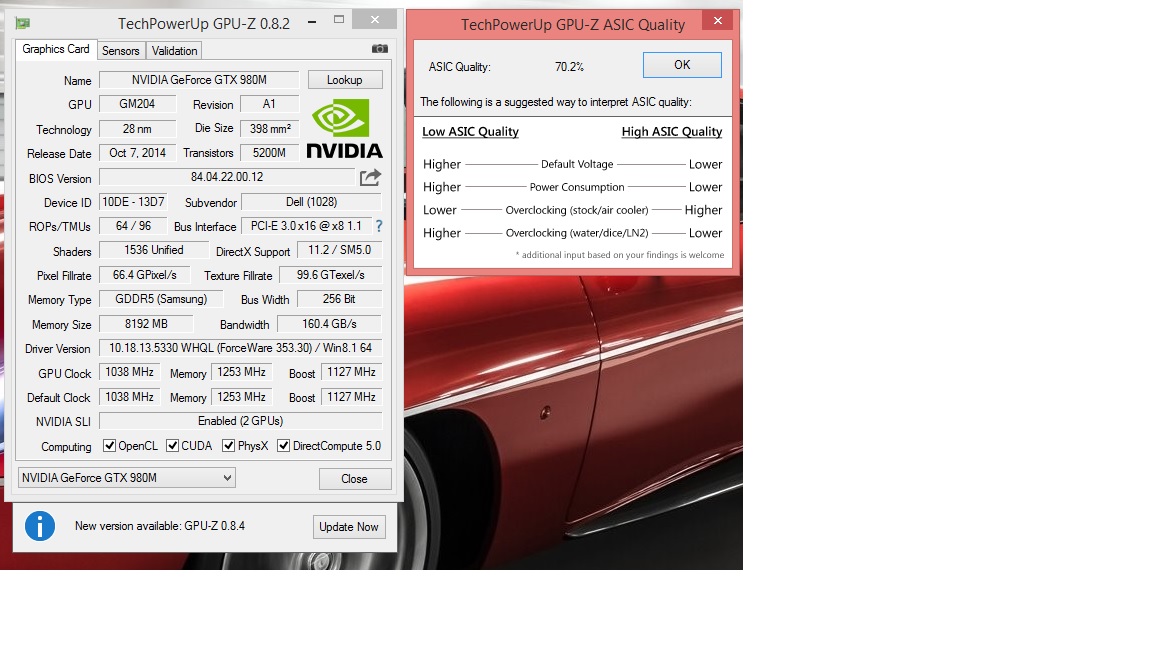
Task: Click the Bus Width field 256 Bit
Action: pos(339,299)
